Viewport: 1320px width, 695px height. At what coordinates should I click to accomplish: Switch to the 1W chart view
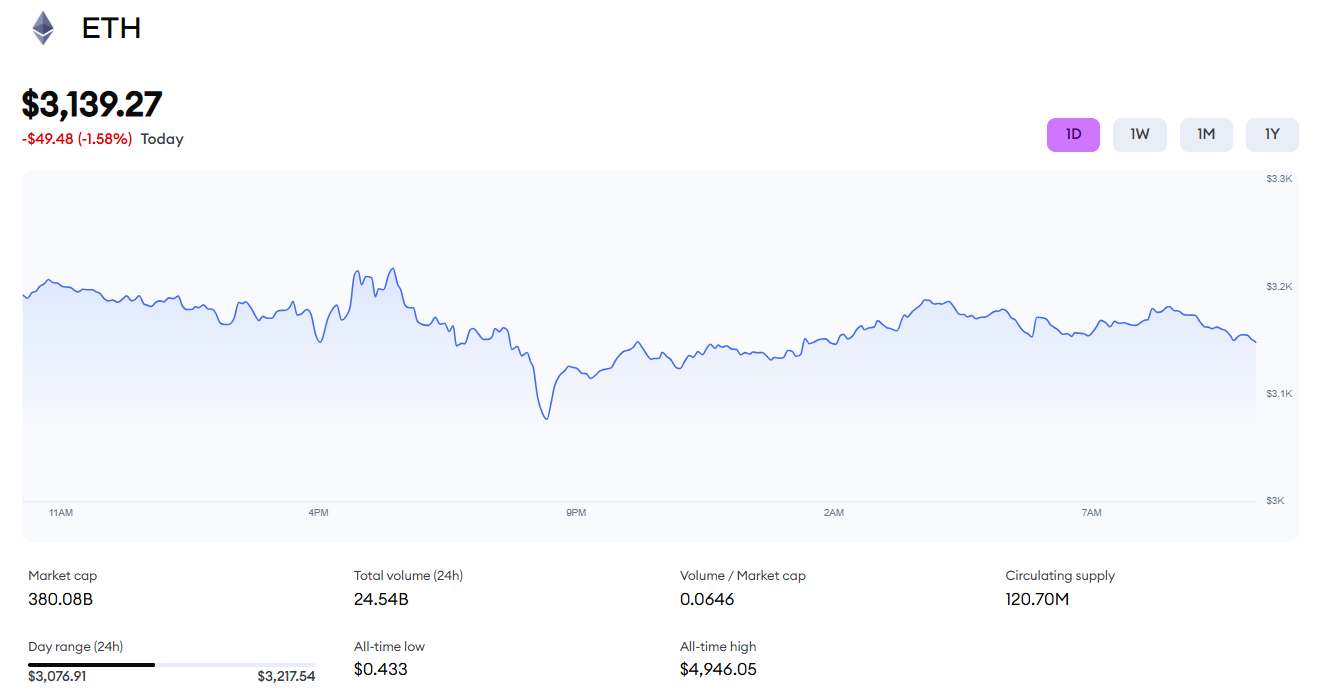click(1139, 134)
